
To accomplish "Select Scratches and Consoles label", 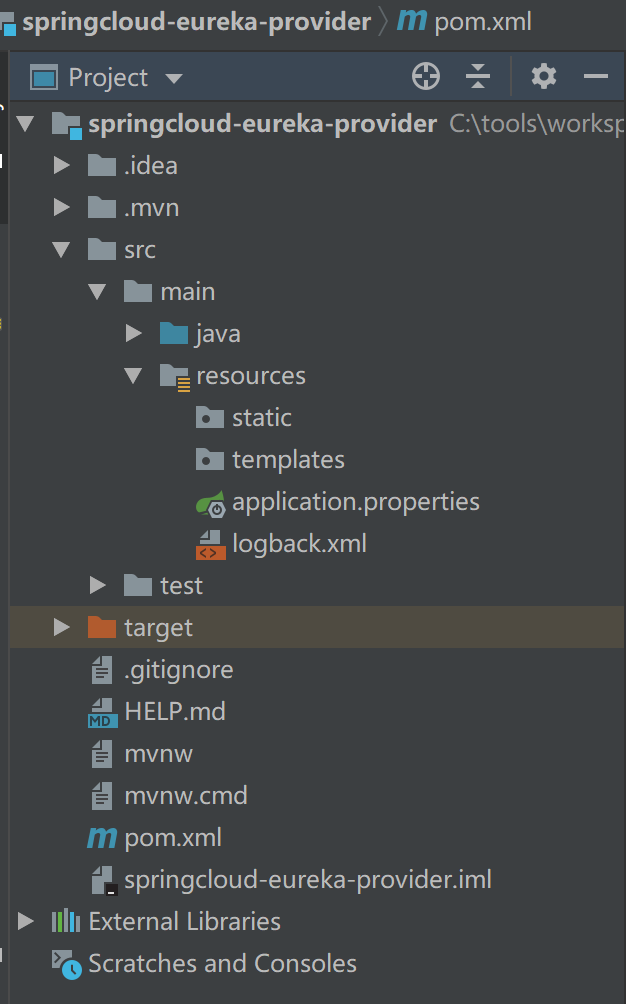I will [x=223, y=964].
